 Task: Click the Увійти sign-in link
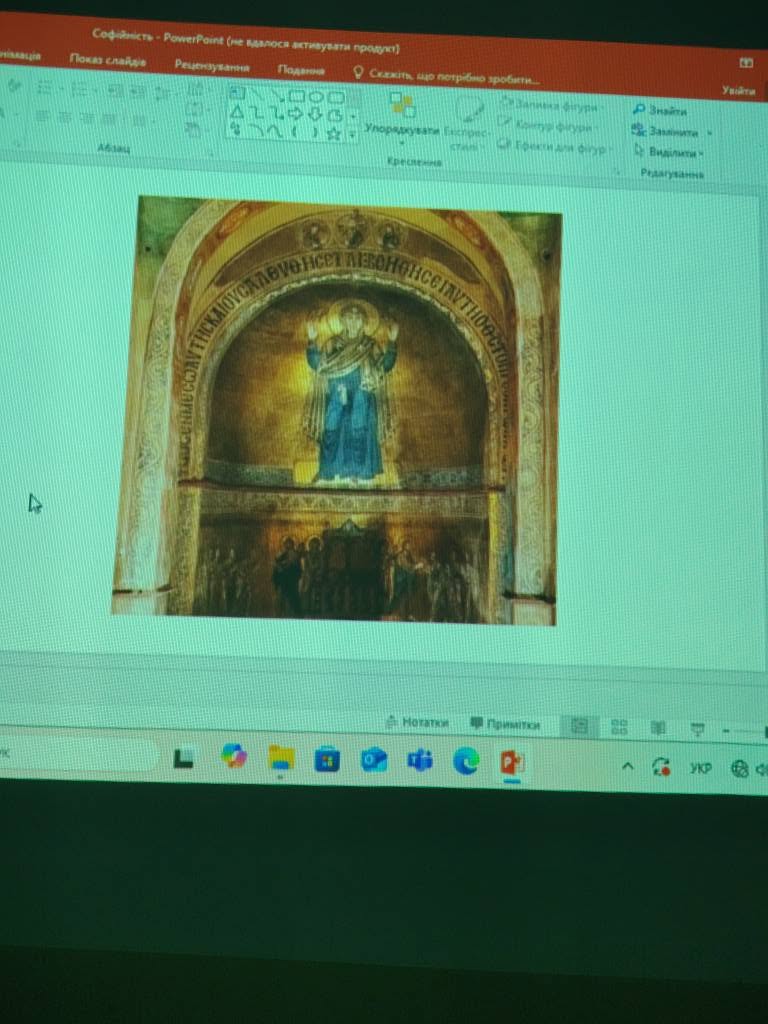click(739, 91)
